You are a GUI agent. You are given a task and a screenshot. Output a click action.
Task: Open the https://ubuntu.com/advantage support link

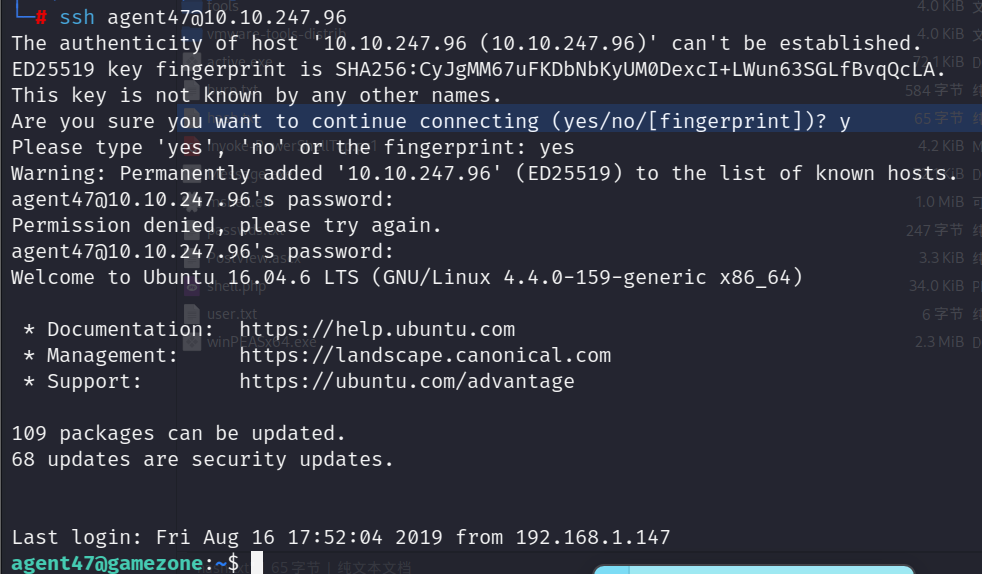pos(406,381)
